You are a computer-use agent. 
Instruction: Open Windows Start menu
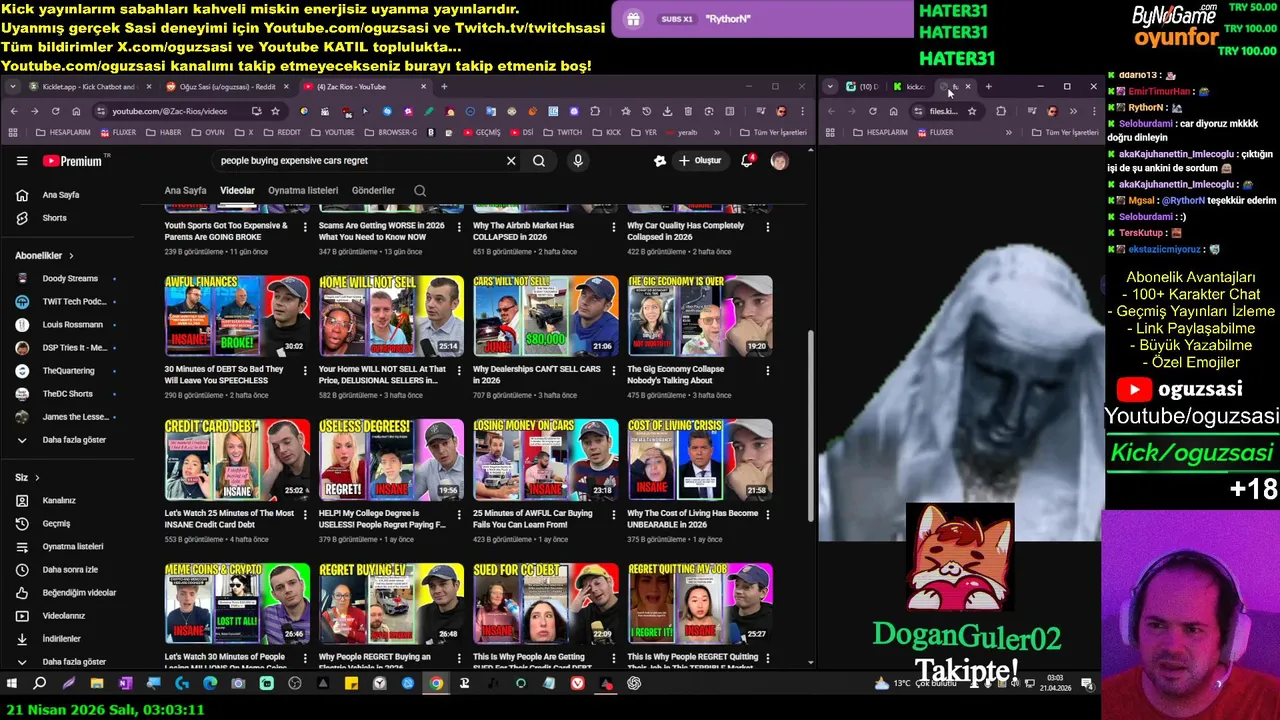click(x=10, y=684)
